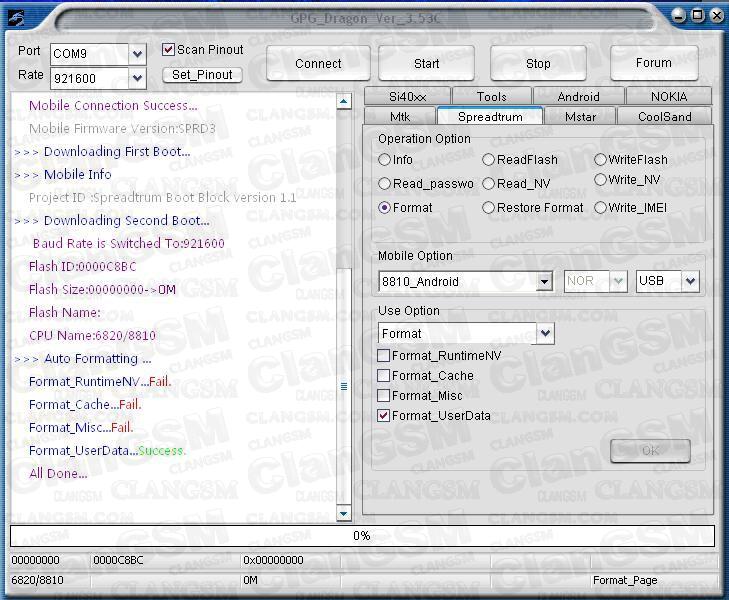Choose the Read_NV operation
729x600 pixels.
point(488,184)
